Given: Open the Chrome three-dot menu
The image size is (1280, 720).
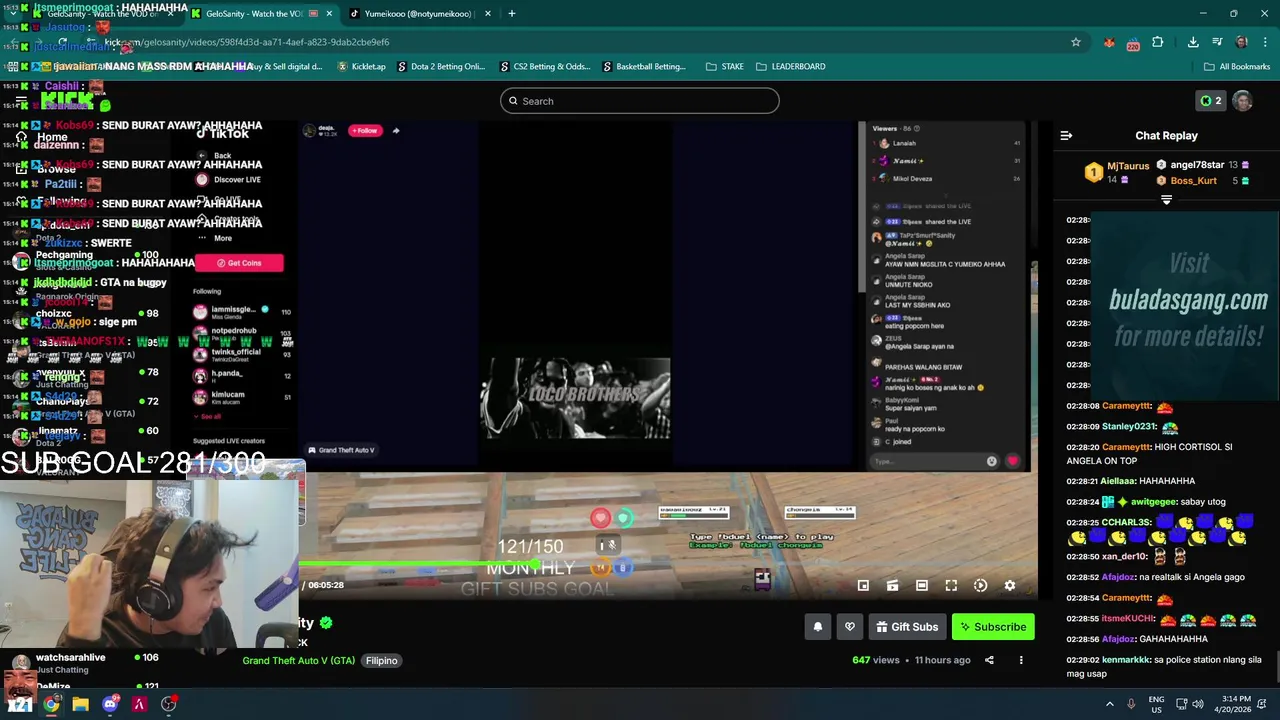Looking at the screenshot, I should (1265, 42).
